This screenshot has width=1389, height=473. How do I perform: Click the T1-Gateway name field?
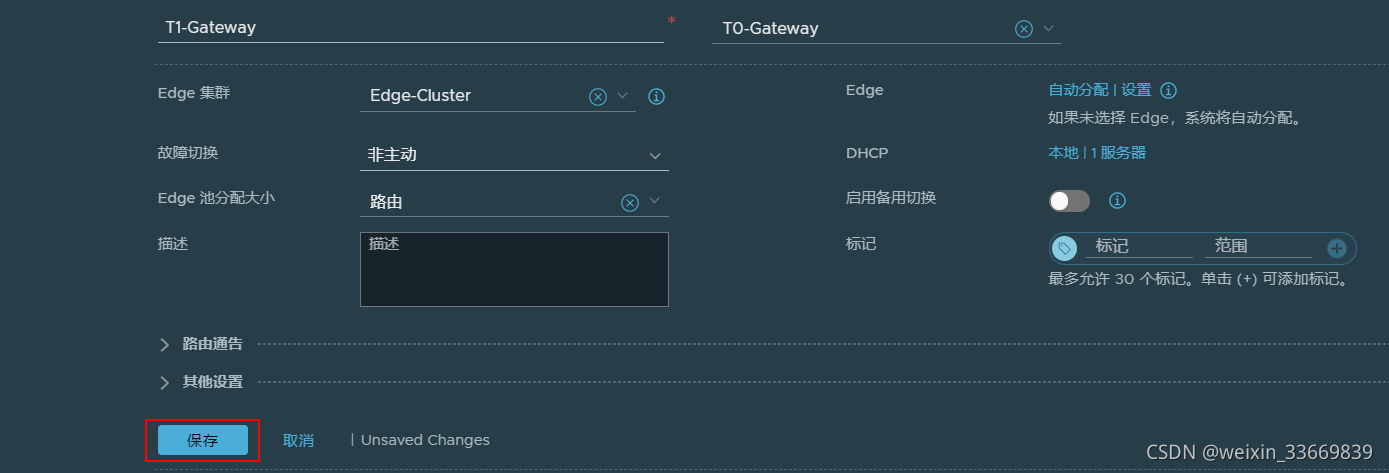tap(410, 28)
